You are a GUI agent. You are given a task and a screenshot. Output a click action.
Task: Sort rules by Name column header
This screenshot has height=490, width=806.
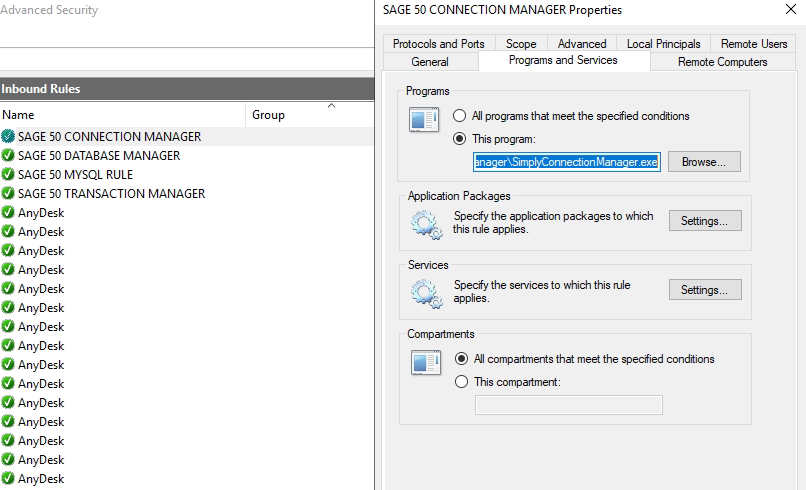123,115
